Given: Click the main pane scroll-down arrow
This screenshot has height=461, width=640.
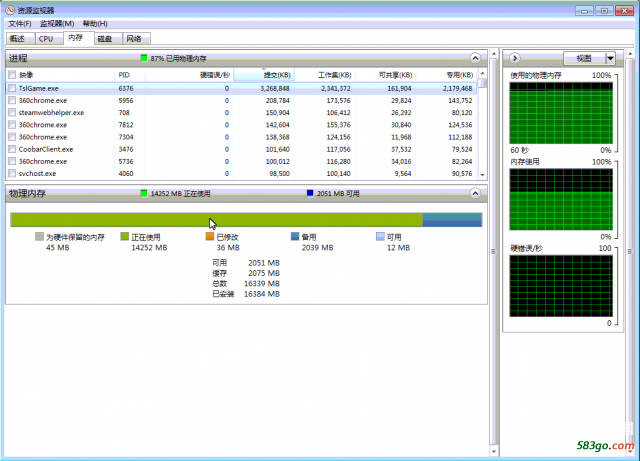Looking at the screenshot, I should tap(494, 452).
